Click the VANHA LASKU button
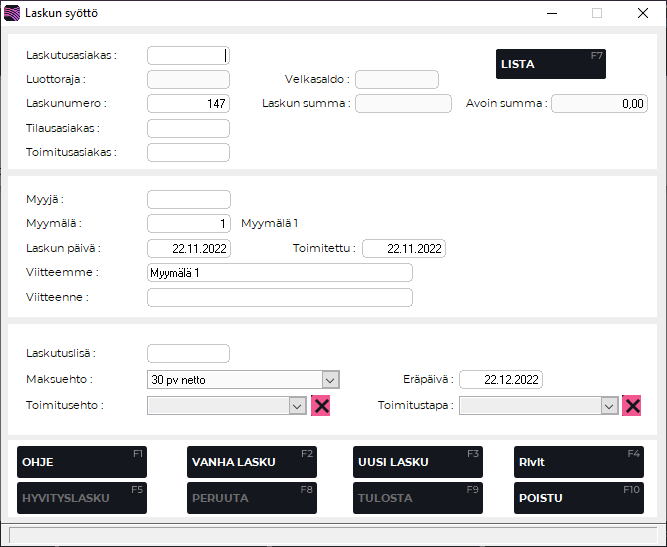This screenshot has width=667, height=547. [252, 462]
